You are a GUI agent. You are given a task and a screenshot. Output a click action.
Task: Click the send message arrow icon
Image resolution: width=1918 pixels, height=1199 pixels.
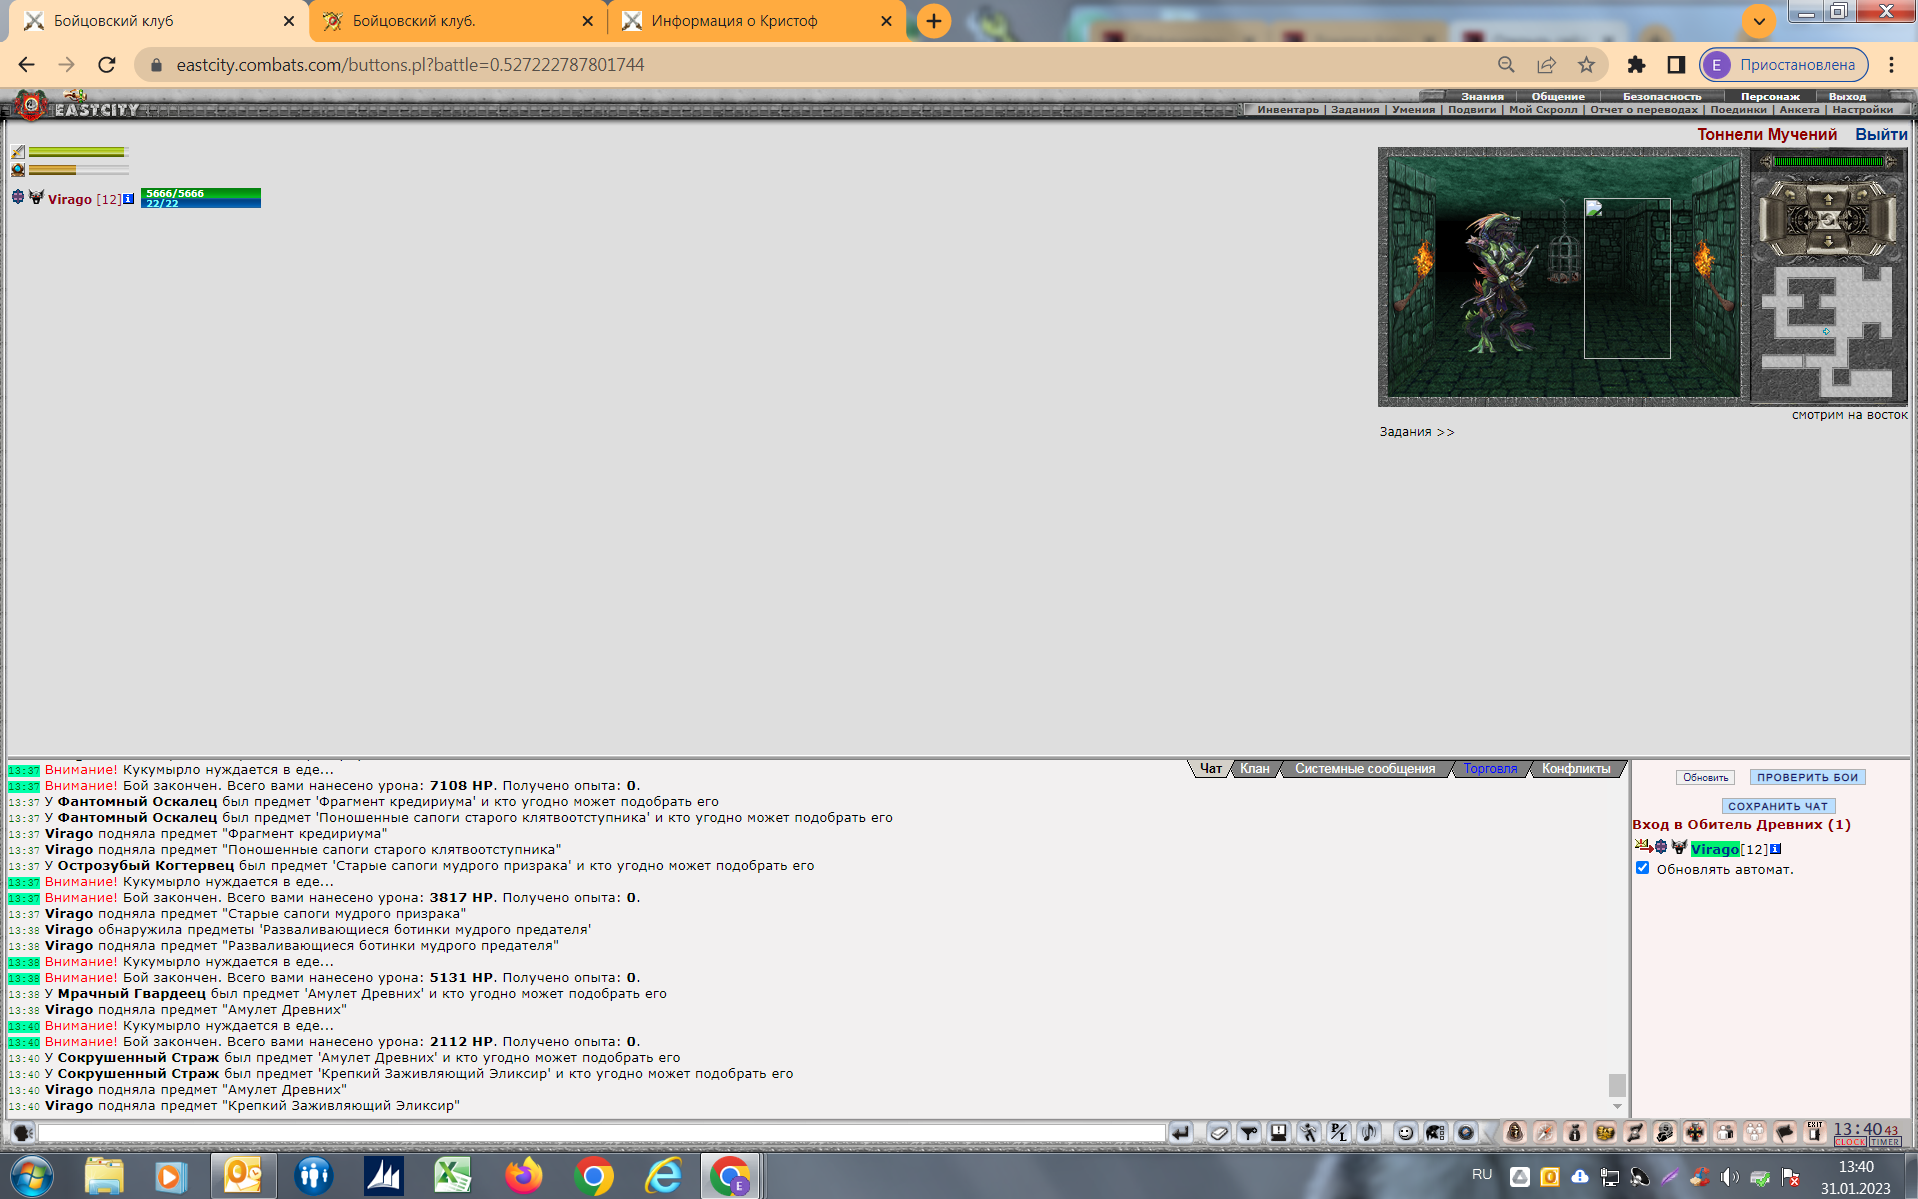1181,1133
